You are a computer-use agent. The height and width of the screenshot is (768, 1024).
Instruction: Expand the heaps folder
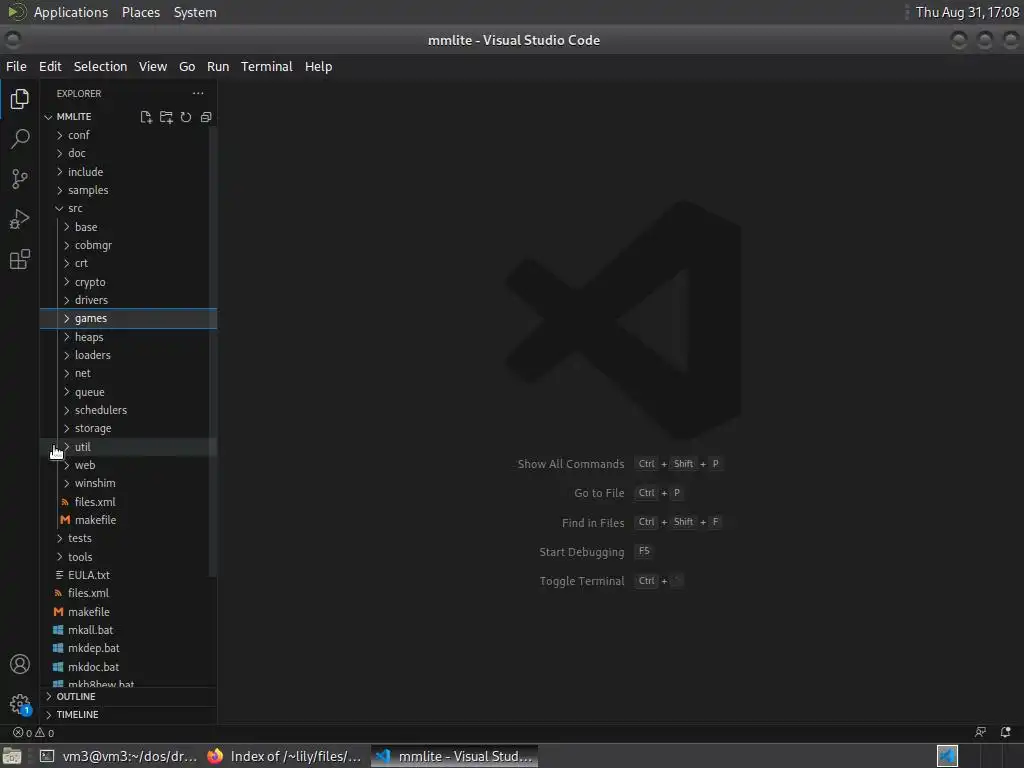(128, 337)
